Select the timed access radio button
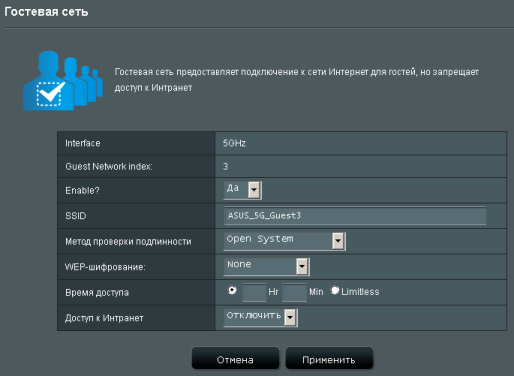This screenshot has height=376, width=514. click(232, 290)
